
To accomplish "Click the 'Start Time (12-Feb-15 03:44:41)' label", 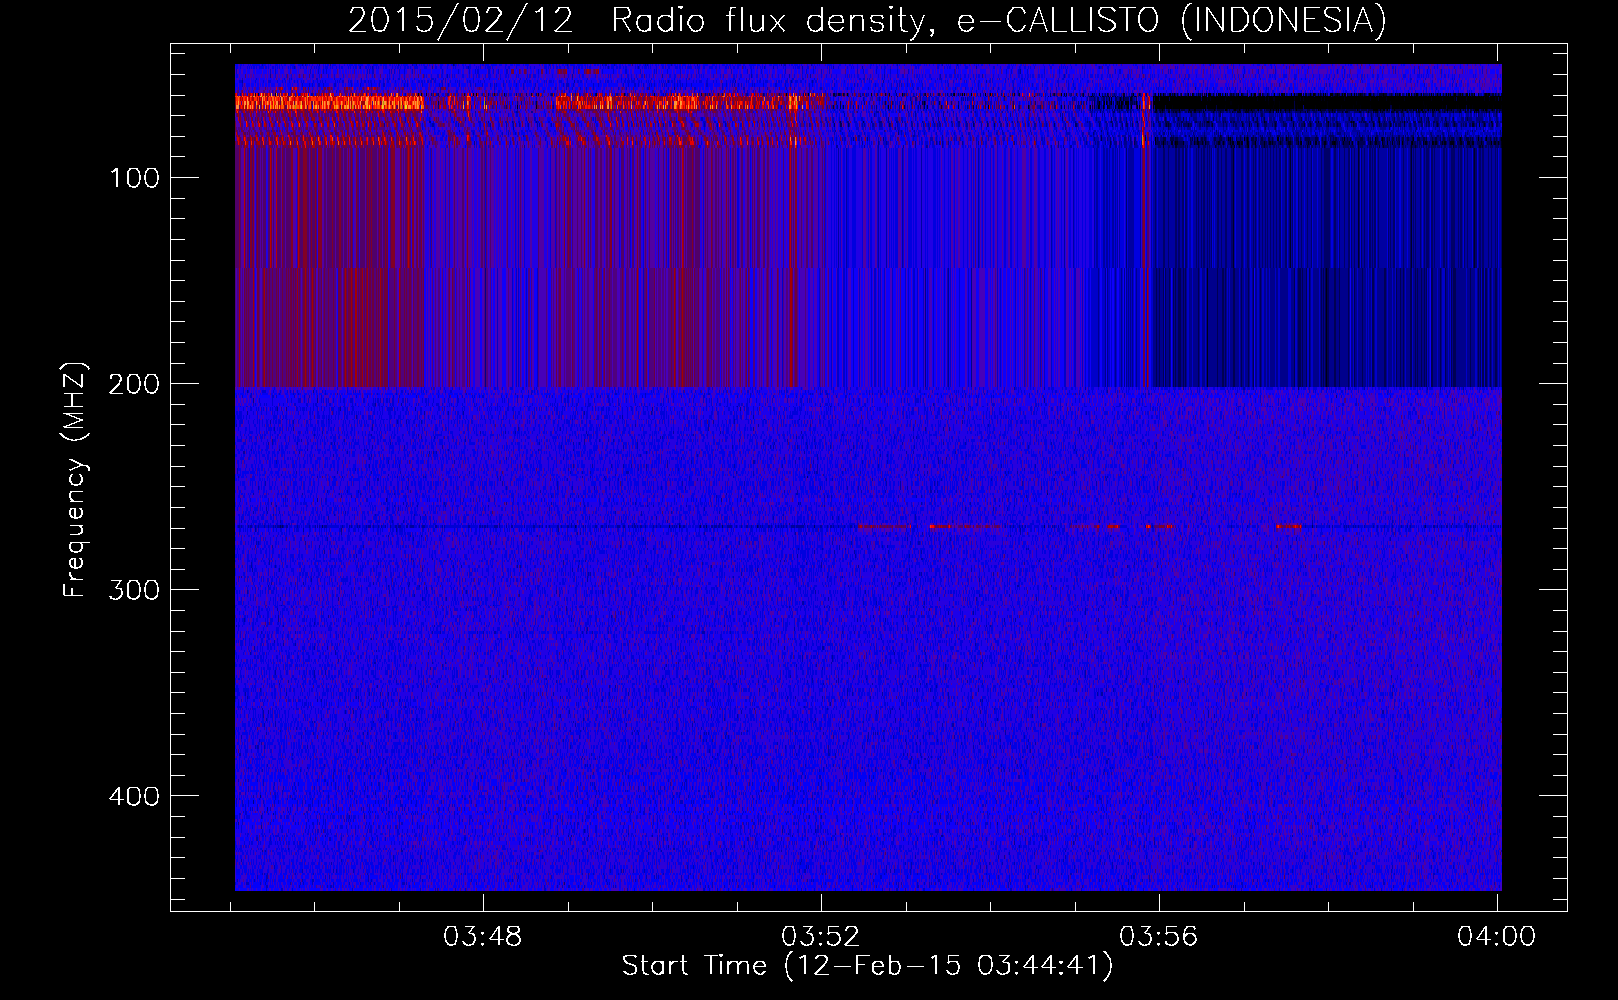I will (868, 966).
